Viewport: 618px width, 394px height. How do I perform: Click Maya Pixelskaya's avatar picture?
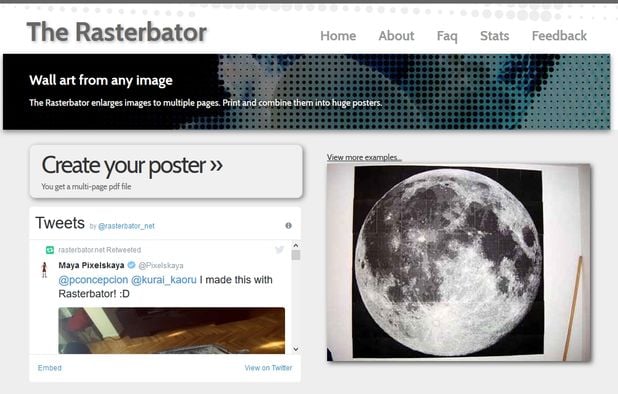tap(44, 270)
